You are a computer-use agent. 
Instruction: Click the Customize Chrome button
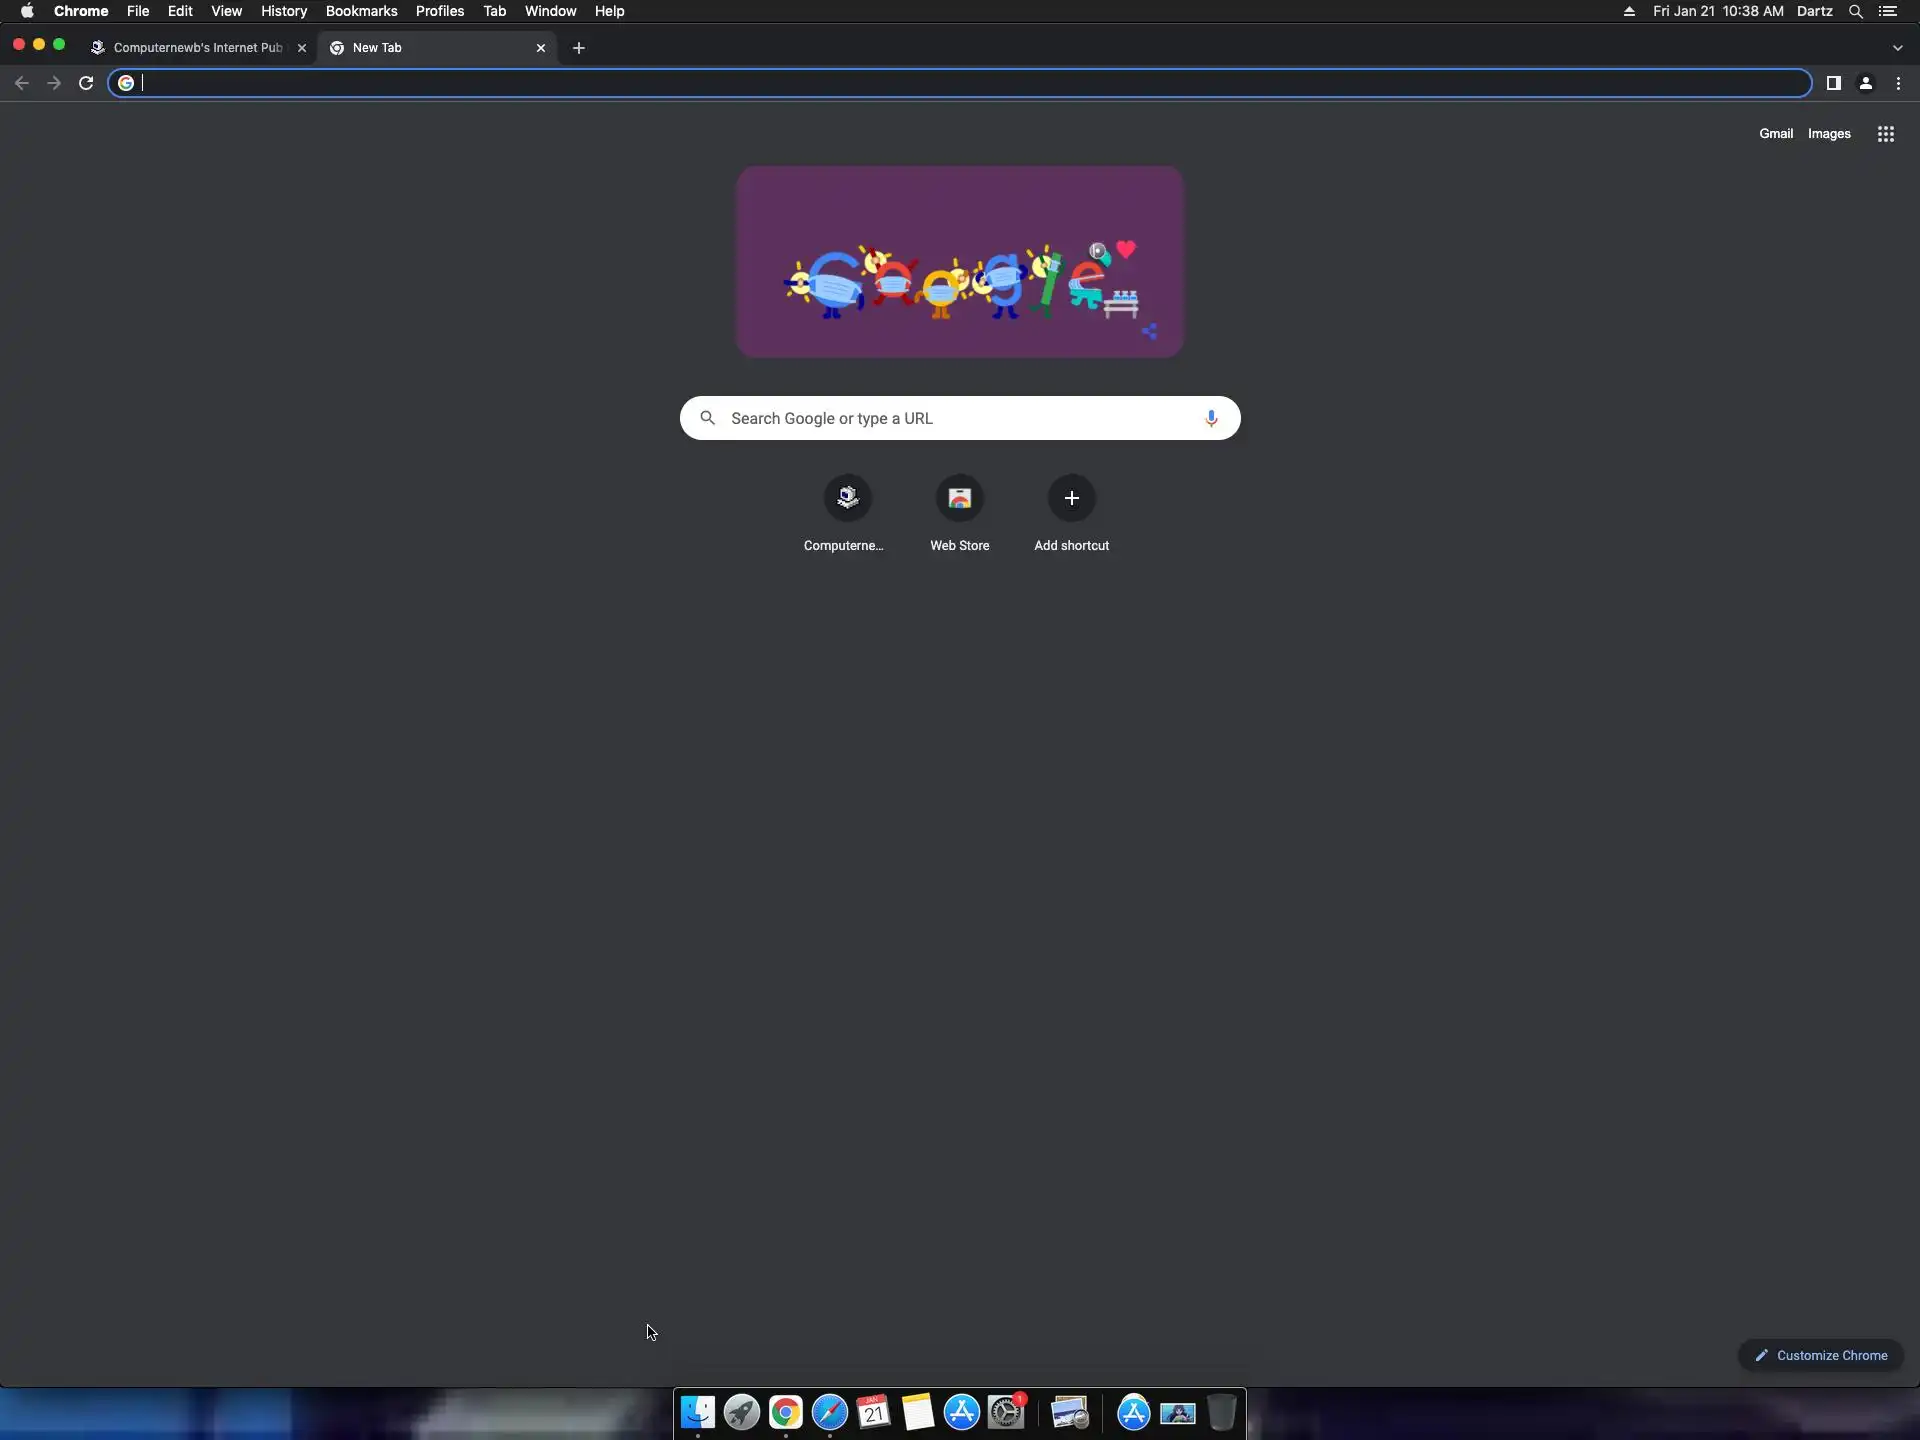point(1821,1355)
